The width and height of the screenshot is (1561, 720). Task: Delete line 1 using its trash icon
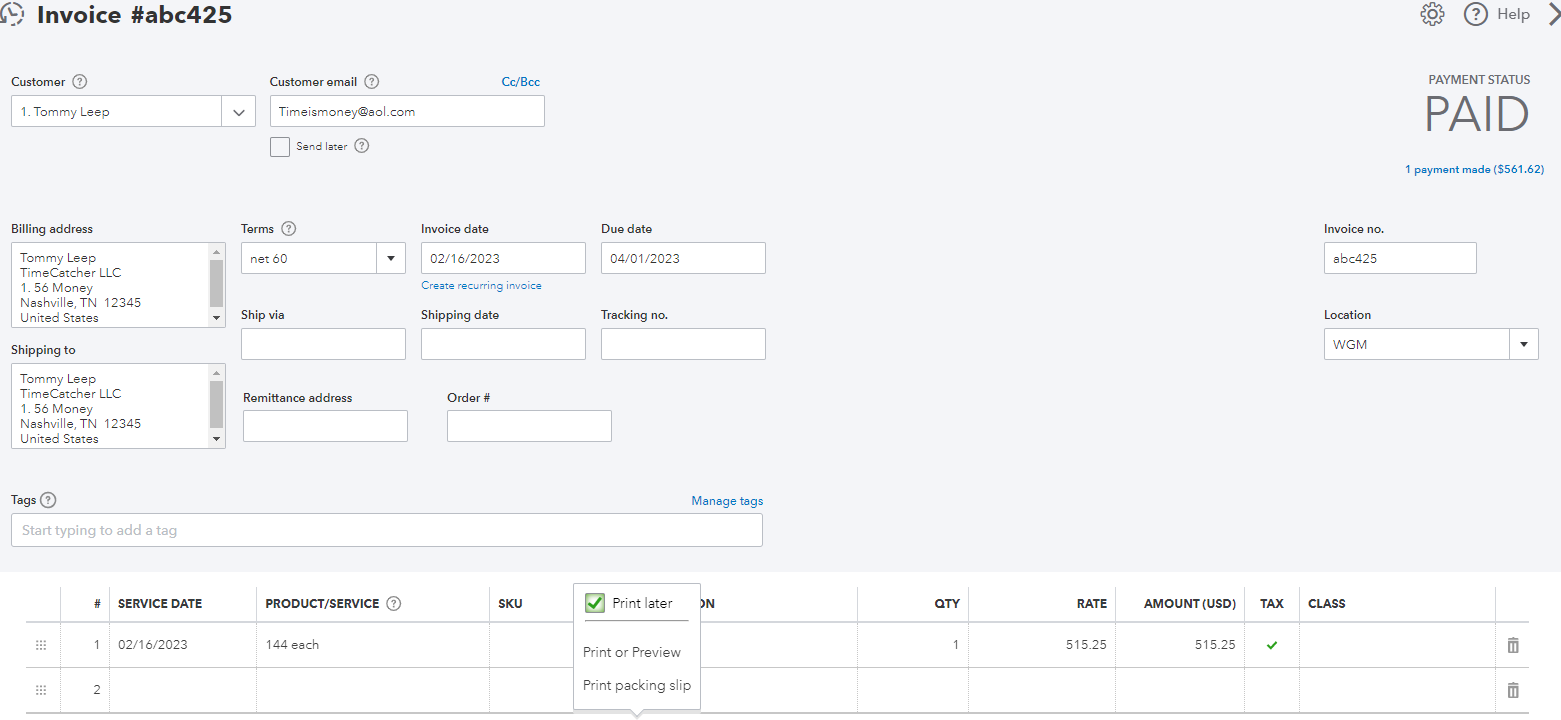click(1512, 645)
